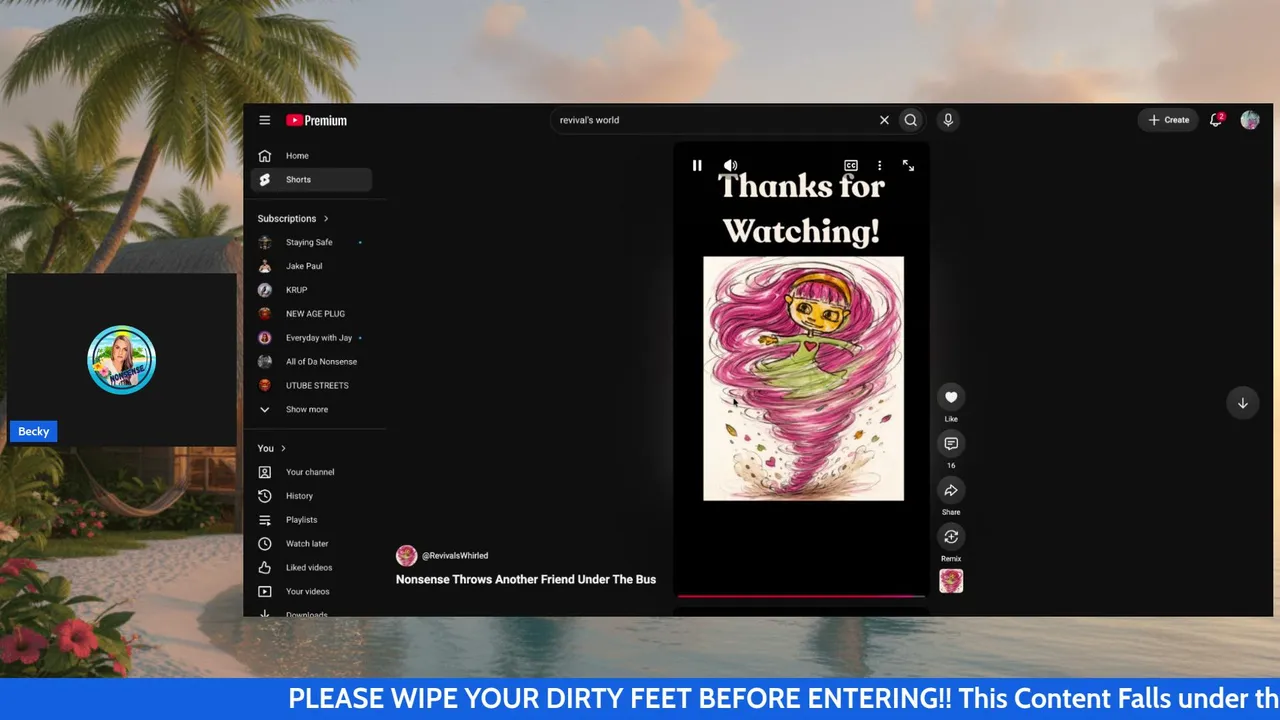Viewport: 1280px width, 720px height.
Task: Like the Short with the heart
Action: [951, 397]
